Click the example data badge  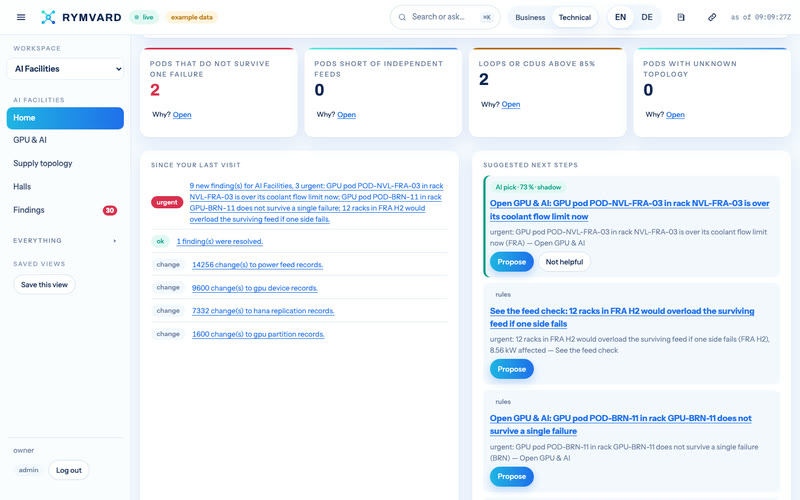pyautogui.click(x=191, y=17)
